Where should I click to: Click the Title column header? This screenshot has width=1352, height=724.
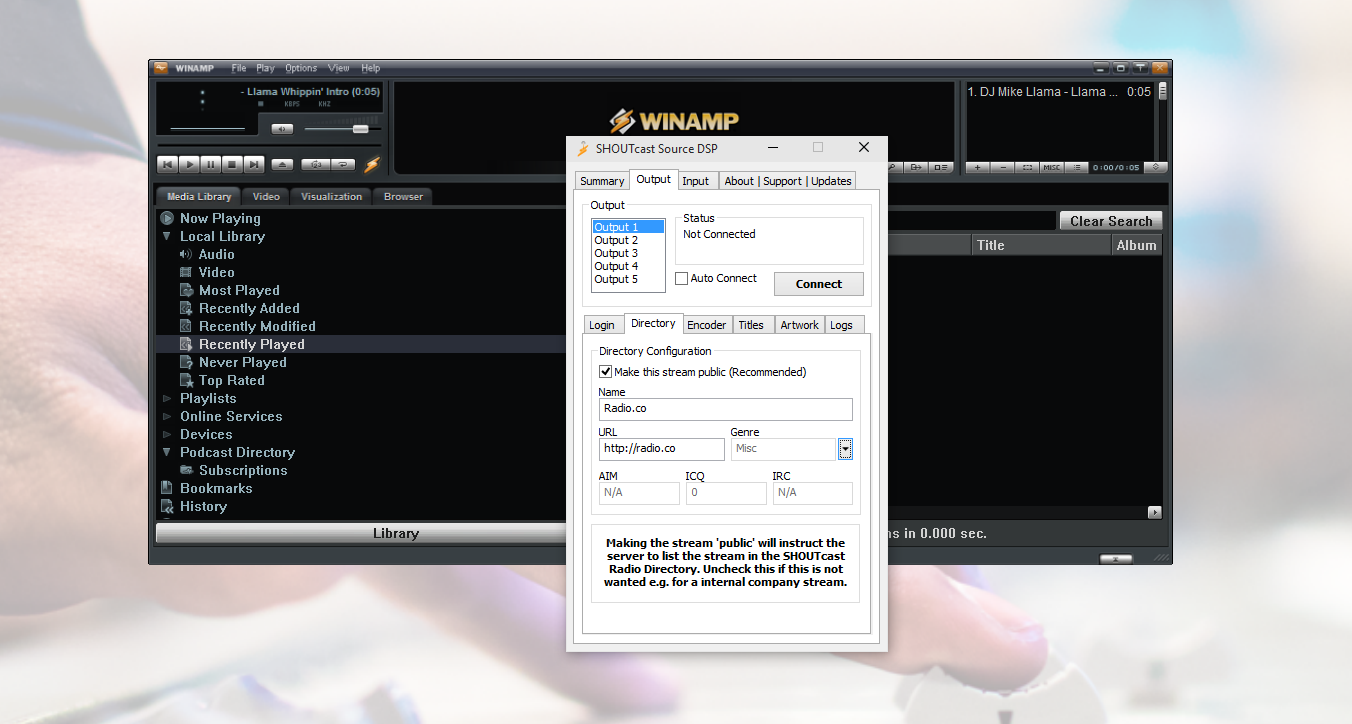tap(1041, 245)
